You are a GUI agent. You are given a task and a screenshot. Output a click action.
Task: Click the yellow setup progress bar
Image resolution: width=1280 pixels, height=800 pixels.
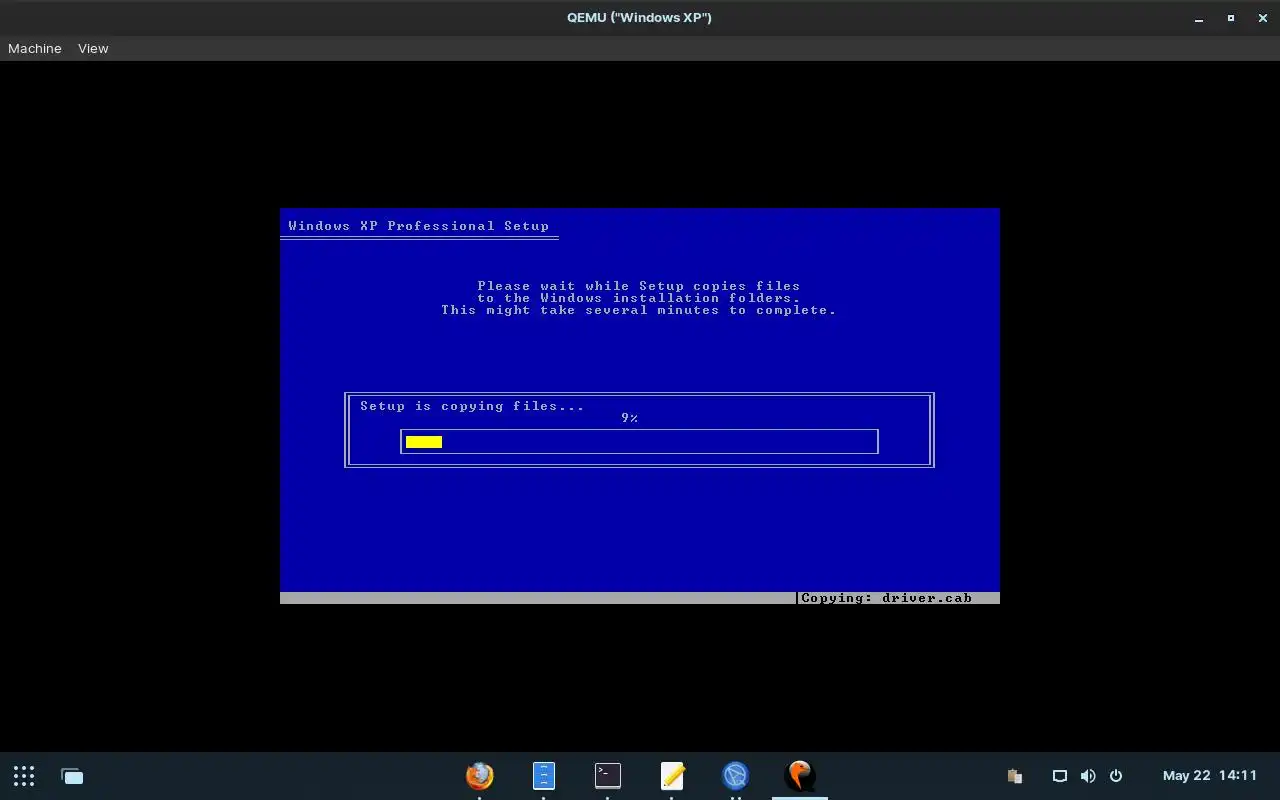[x=424, y=442]
